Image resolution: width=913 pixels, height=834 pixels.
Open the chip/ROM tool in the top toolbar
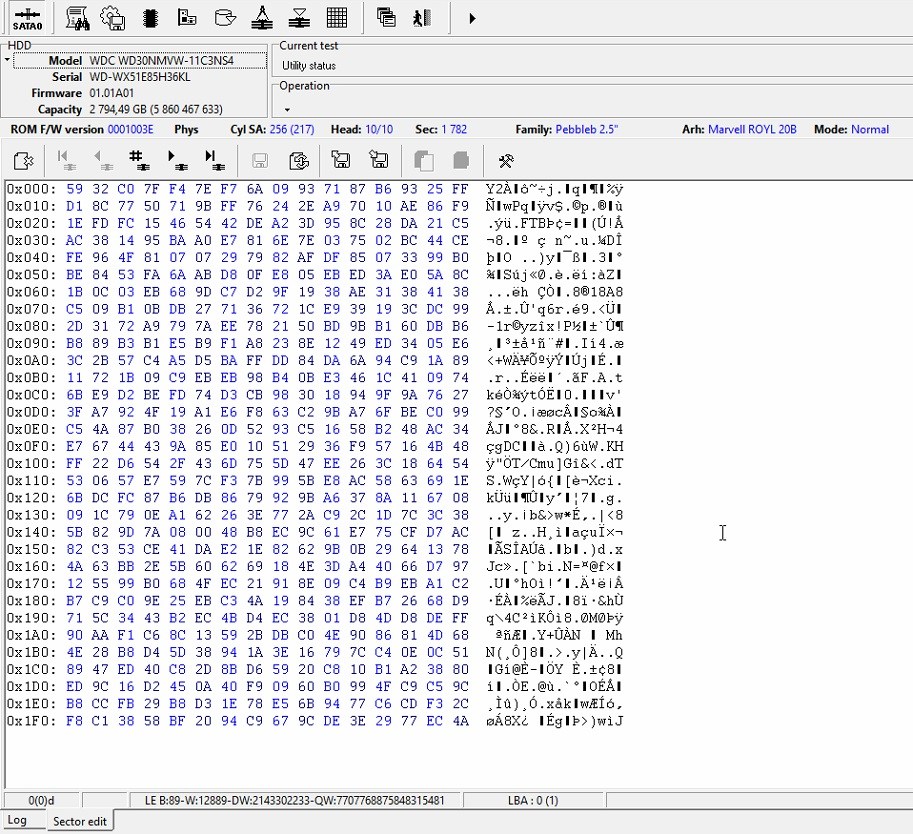click(x=150, y=17)
